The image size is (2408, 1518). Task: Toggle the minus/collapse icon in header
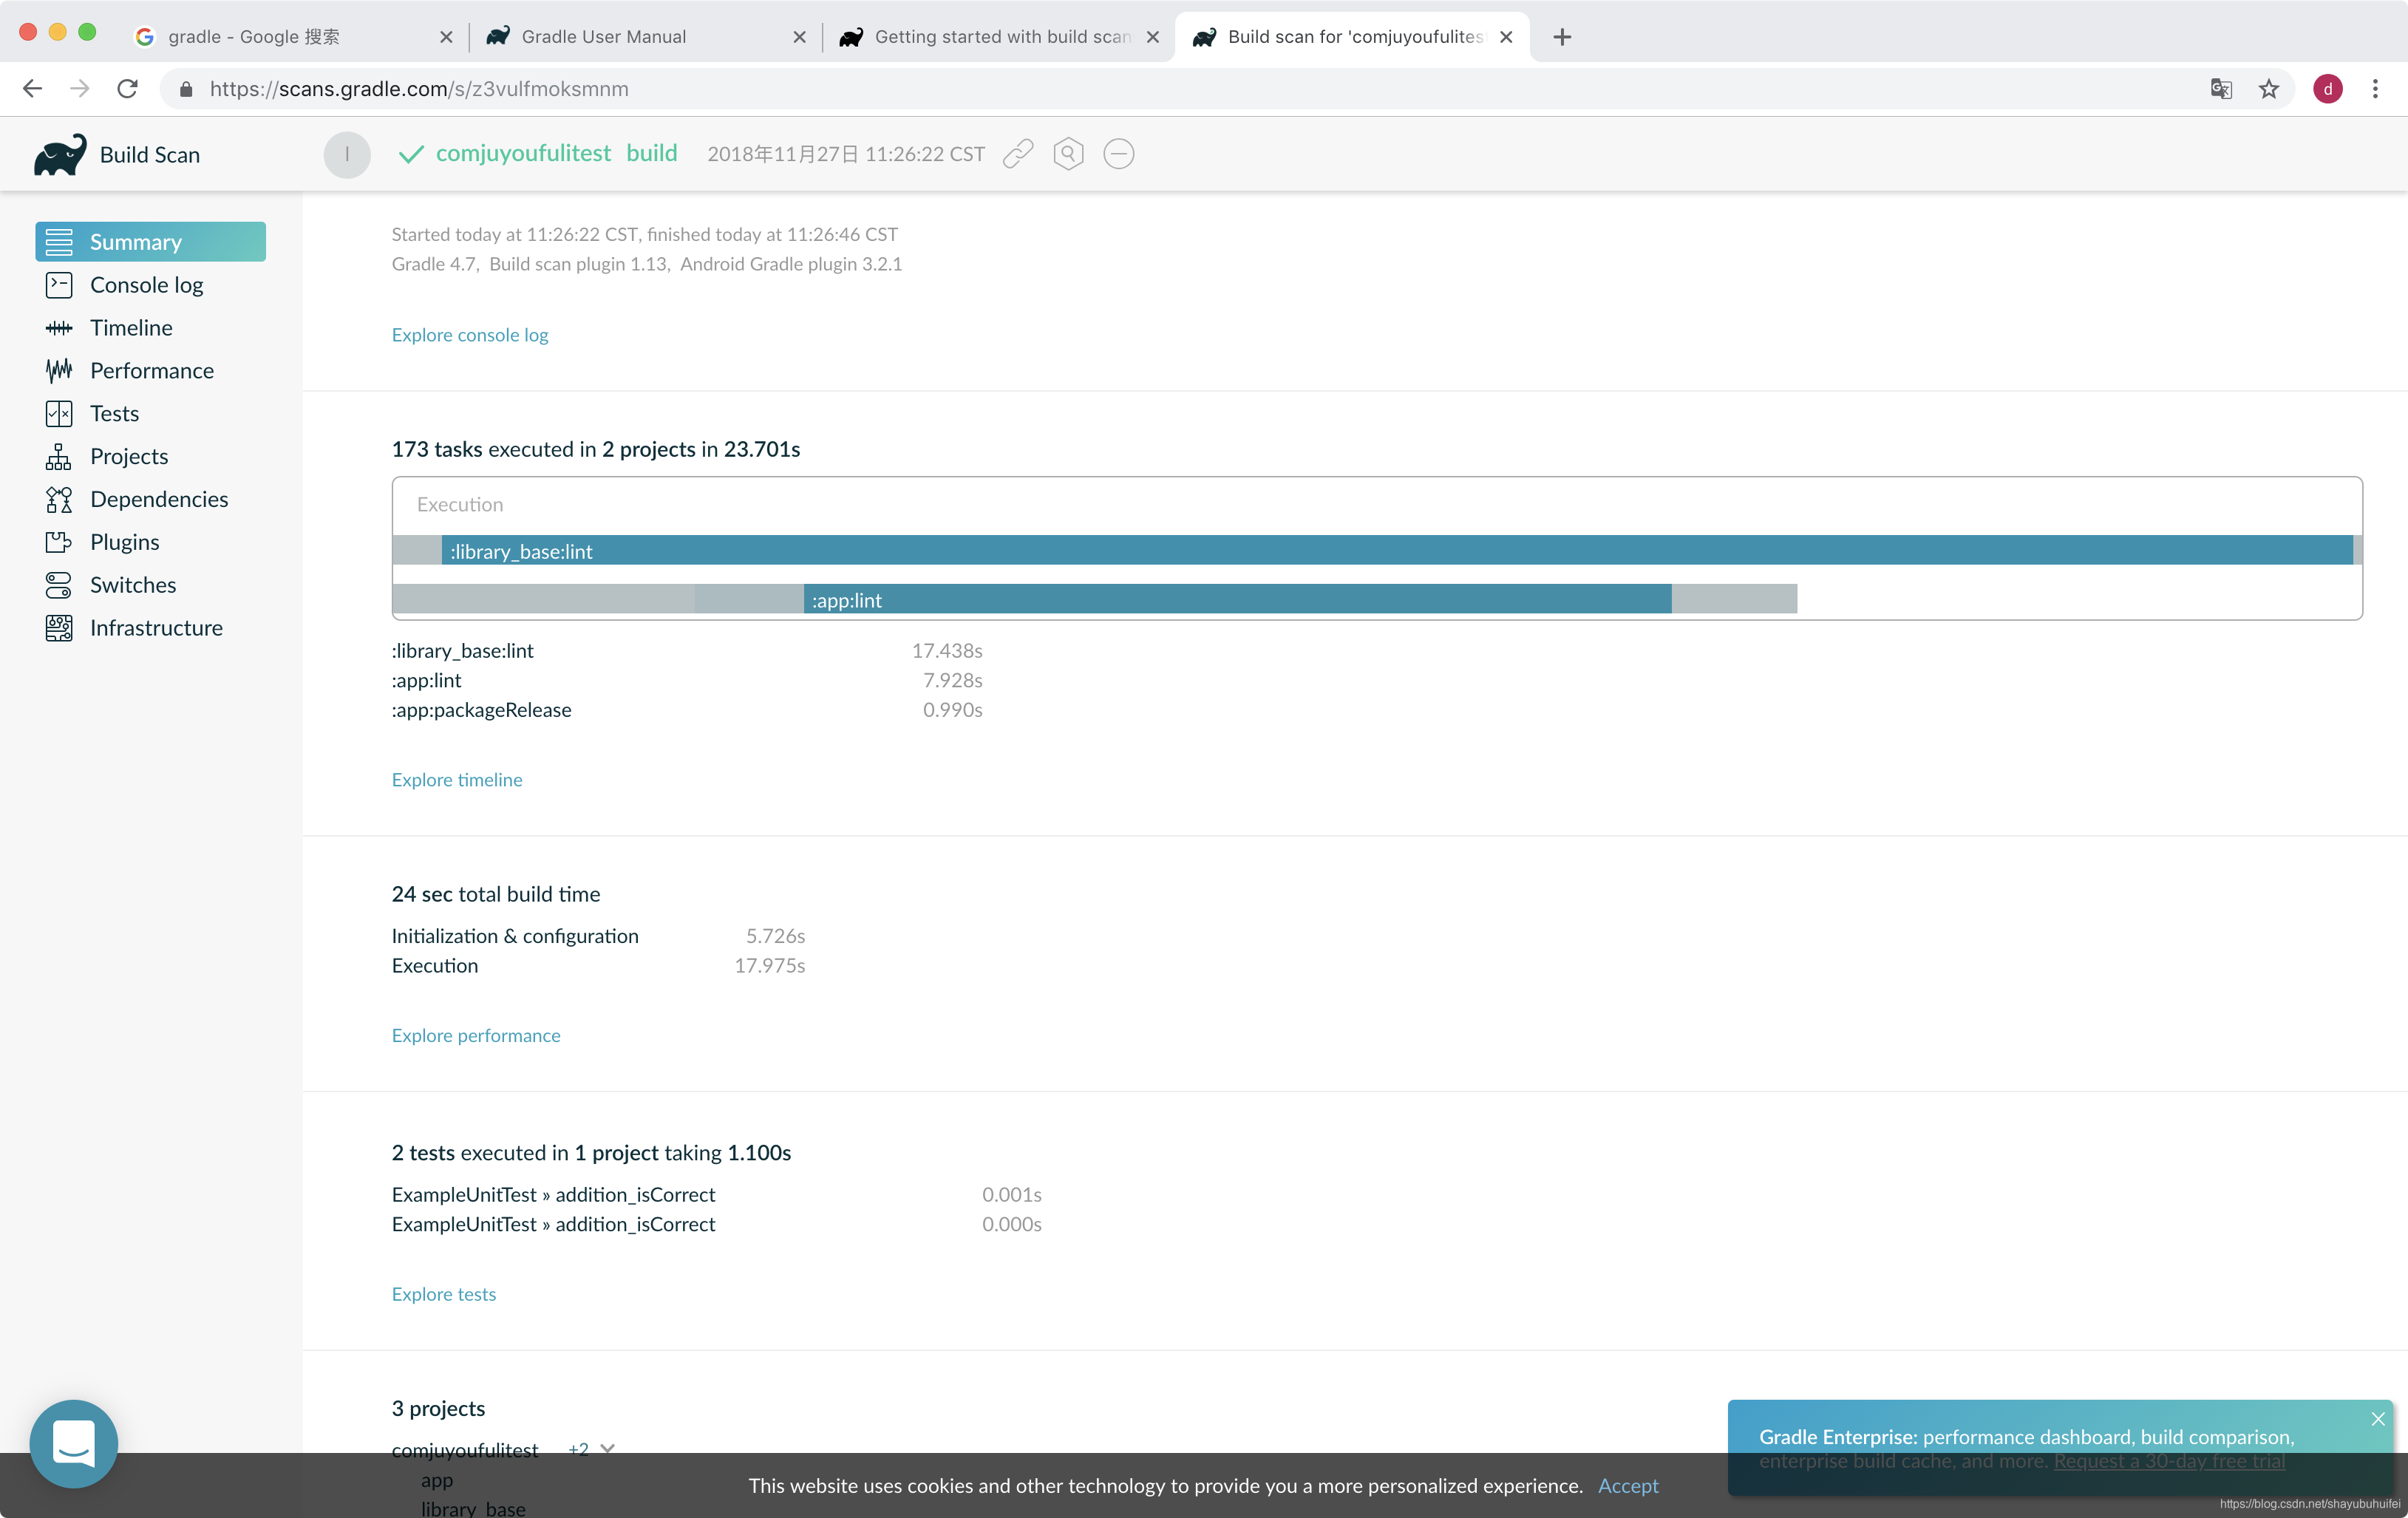[1121, 154]
